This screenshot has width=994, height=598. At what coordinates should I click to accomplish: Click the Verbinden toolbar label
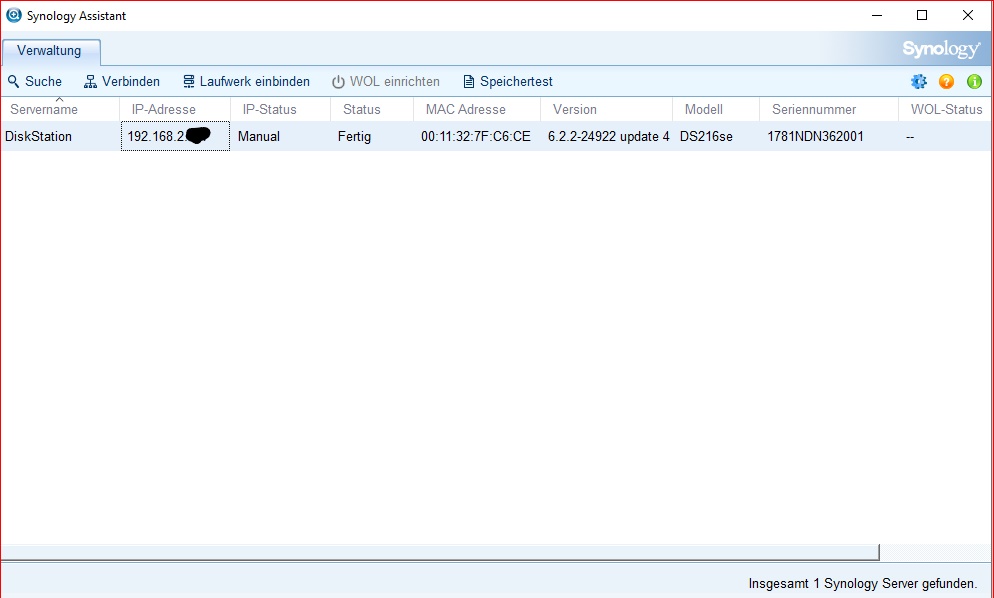click(x=131, y=82)
